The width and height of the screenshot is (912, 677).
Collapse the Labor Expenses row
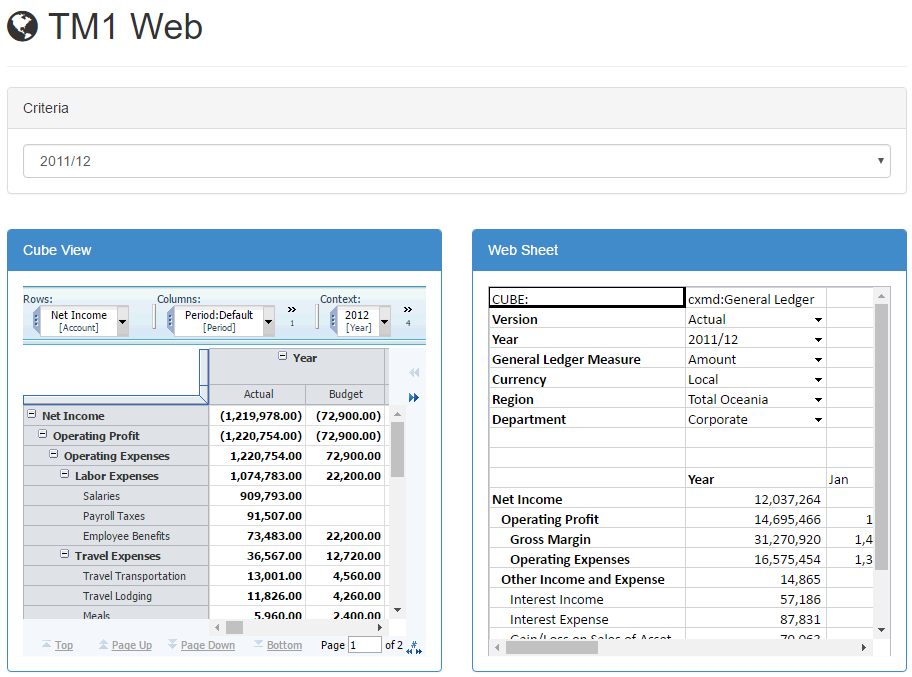65,474
